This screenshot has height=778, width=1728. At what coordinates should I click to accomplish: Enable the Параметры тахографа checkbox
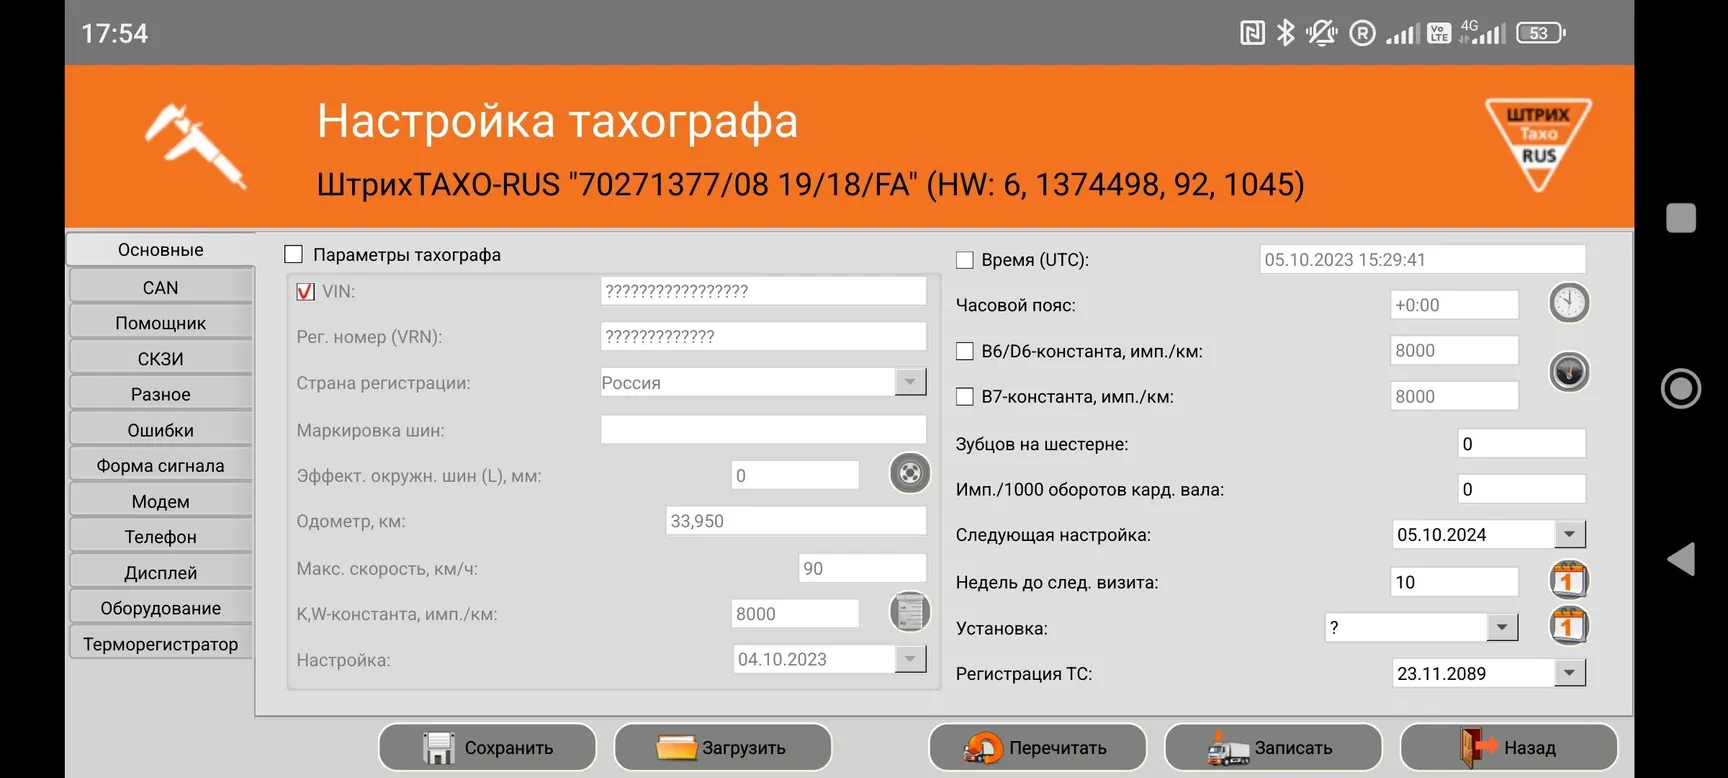coord(294,254)
